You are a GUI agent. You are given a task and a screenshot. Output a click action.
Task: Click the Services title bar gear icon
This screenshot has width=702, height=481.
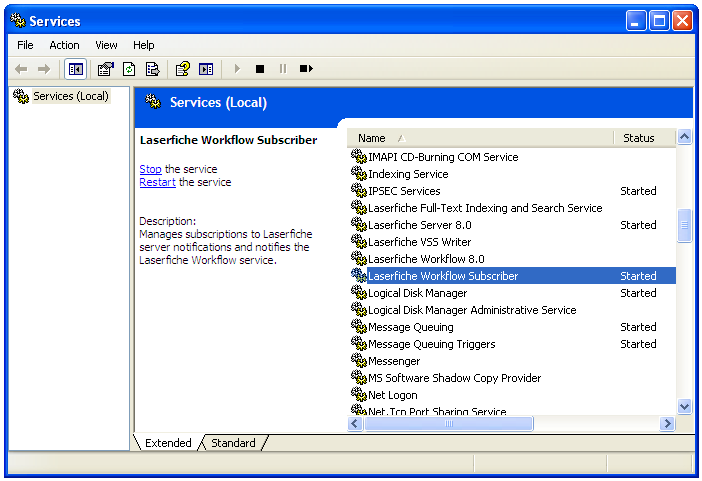point(18,20)
